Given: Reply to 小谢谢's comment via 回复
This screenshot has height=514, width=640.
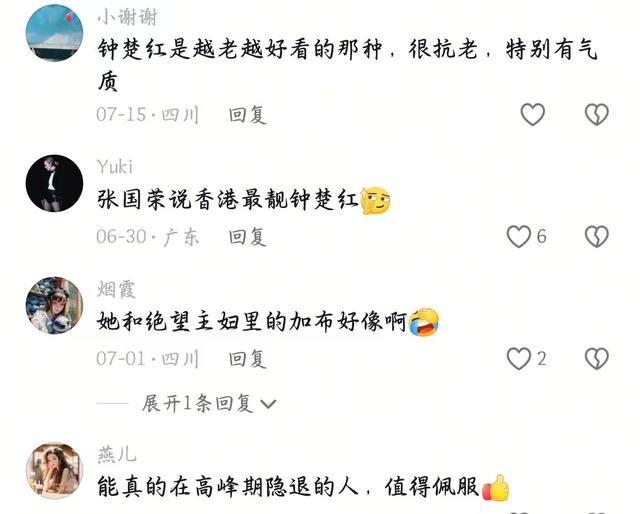Looking at the screenshot, I should [247, 115].
